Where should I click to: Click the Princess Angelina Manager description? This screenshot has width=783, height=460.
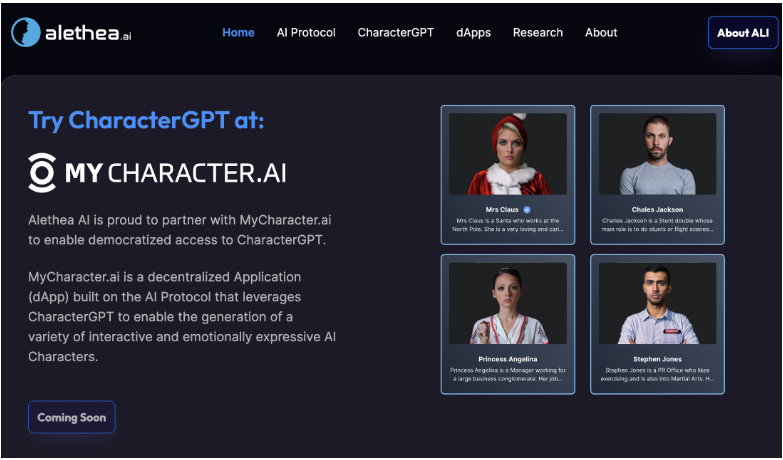508,375
